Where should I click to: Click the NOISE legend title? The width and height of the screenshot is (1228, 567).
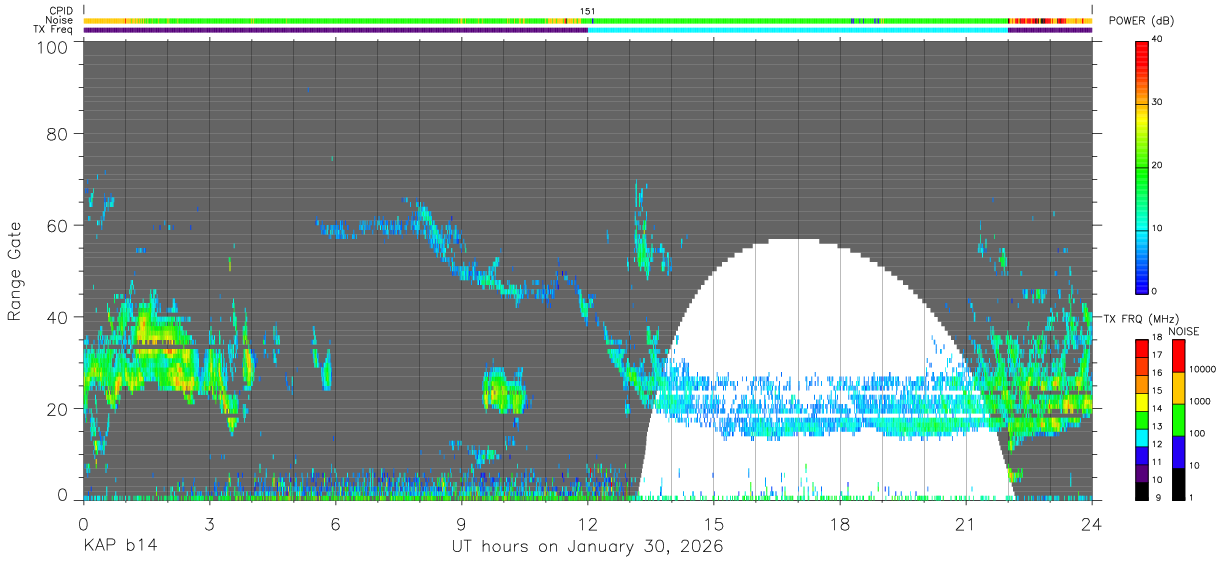point(1183,331)
